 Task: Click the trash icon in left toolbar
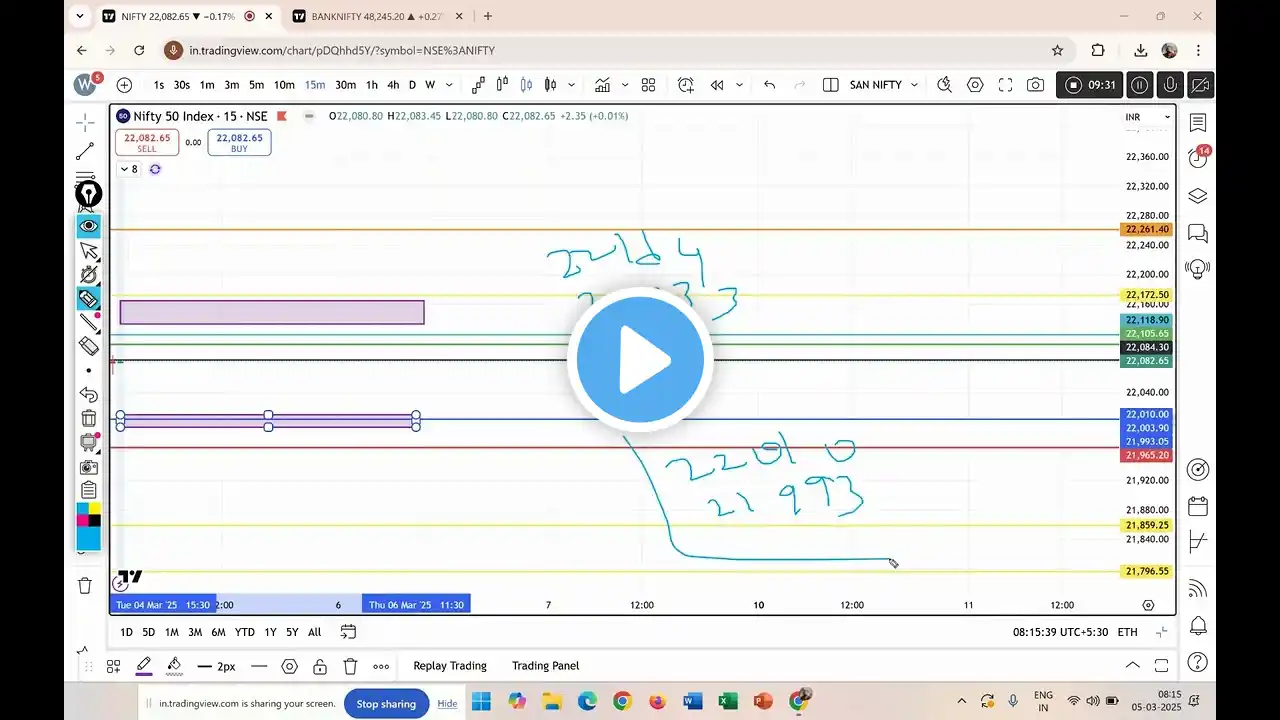tap(88, 418)
